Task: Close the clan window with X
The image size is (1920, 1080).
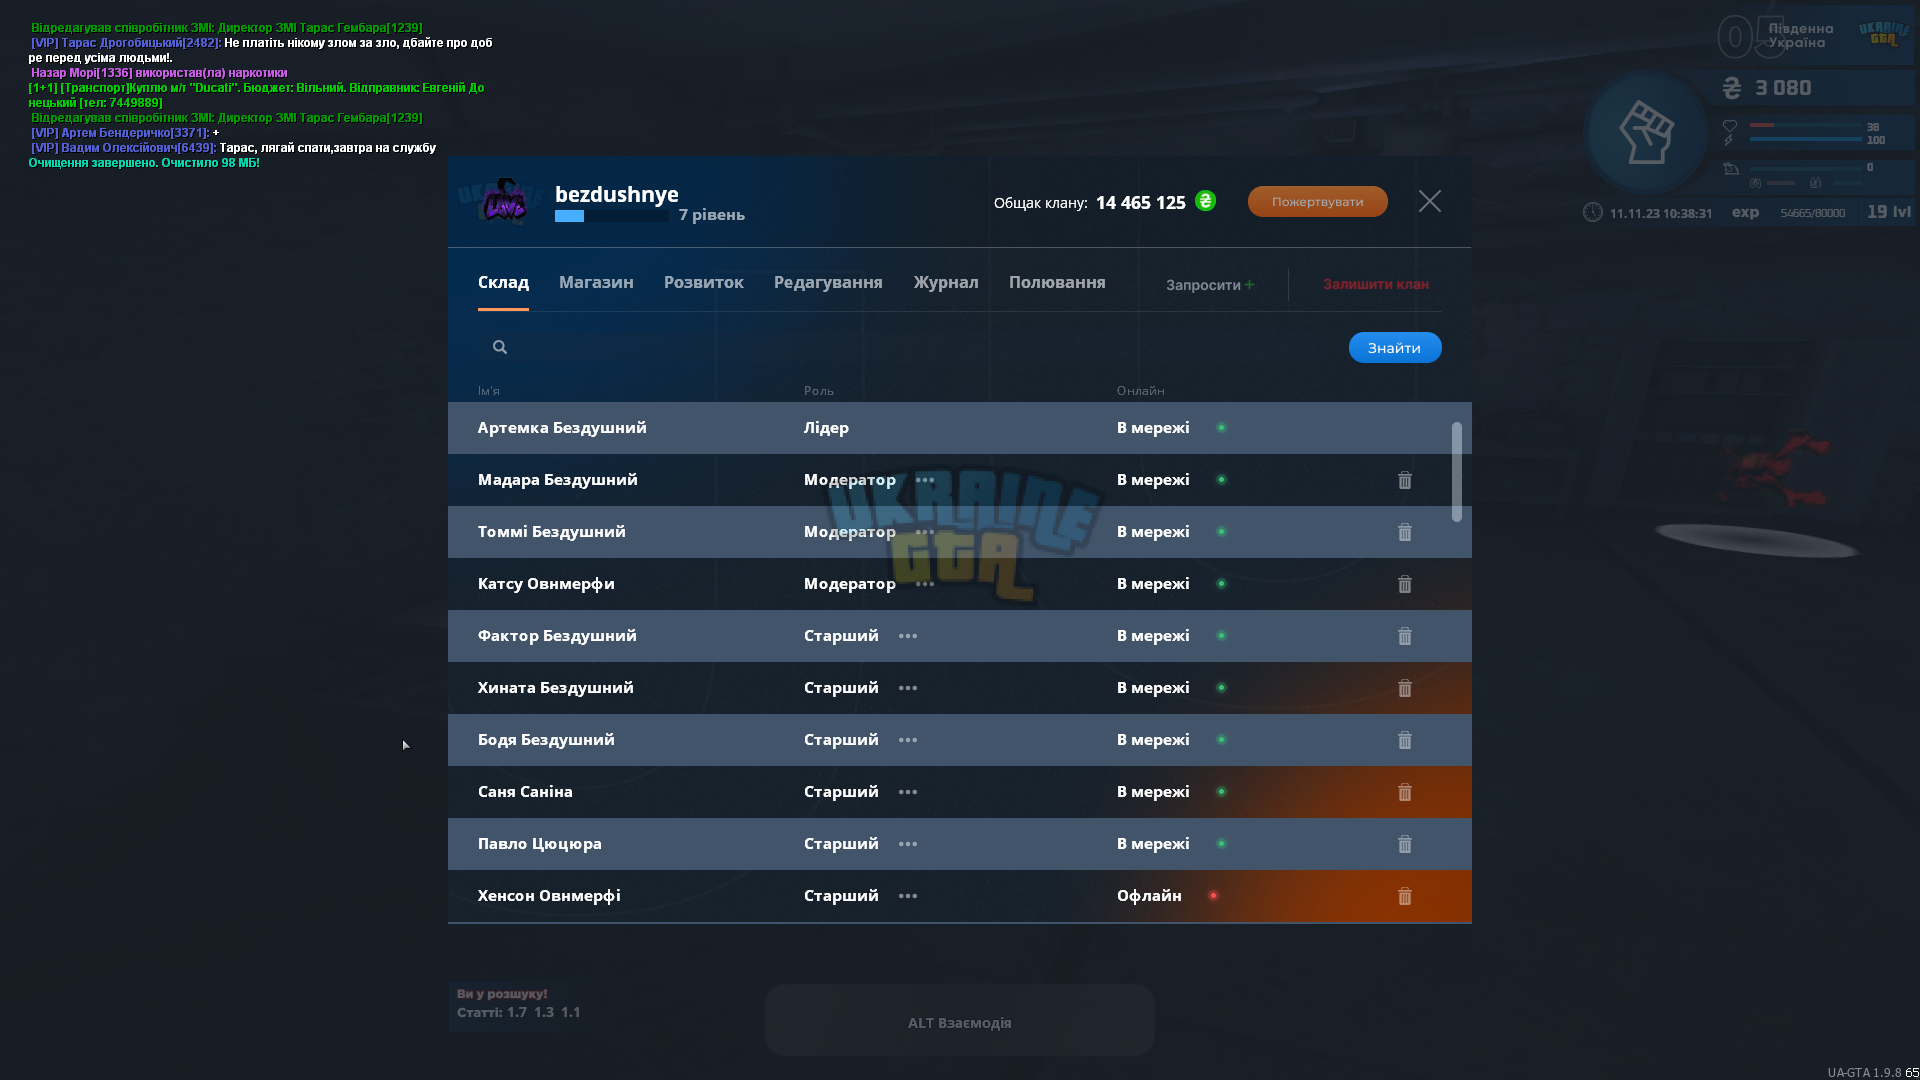Action: [x=1430, y=201]
